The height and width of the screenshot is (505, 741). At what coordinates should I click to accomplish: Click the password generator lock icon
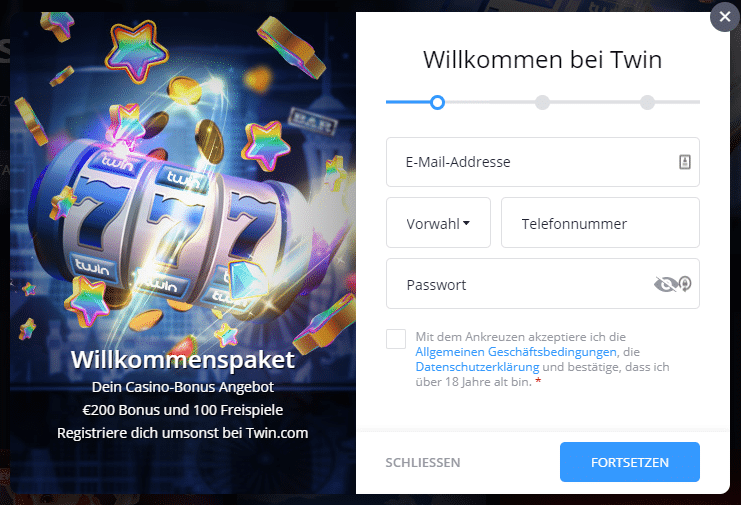click(x=685, y=283)
